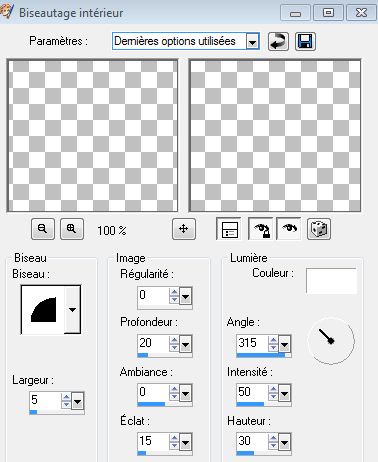This screenshot has width=378, height=462.
Task: Open the Hauteur slider dropdown
Action: click(x=284, y=442)
